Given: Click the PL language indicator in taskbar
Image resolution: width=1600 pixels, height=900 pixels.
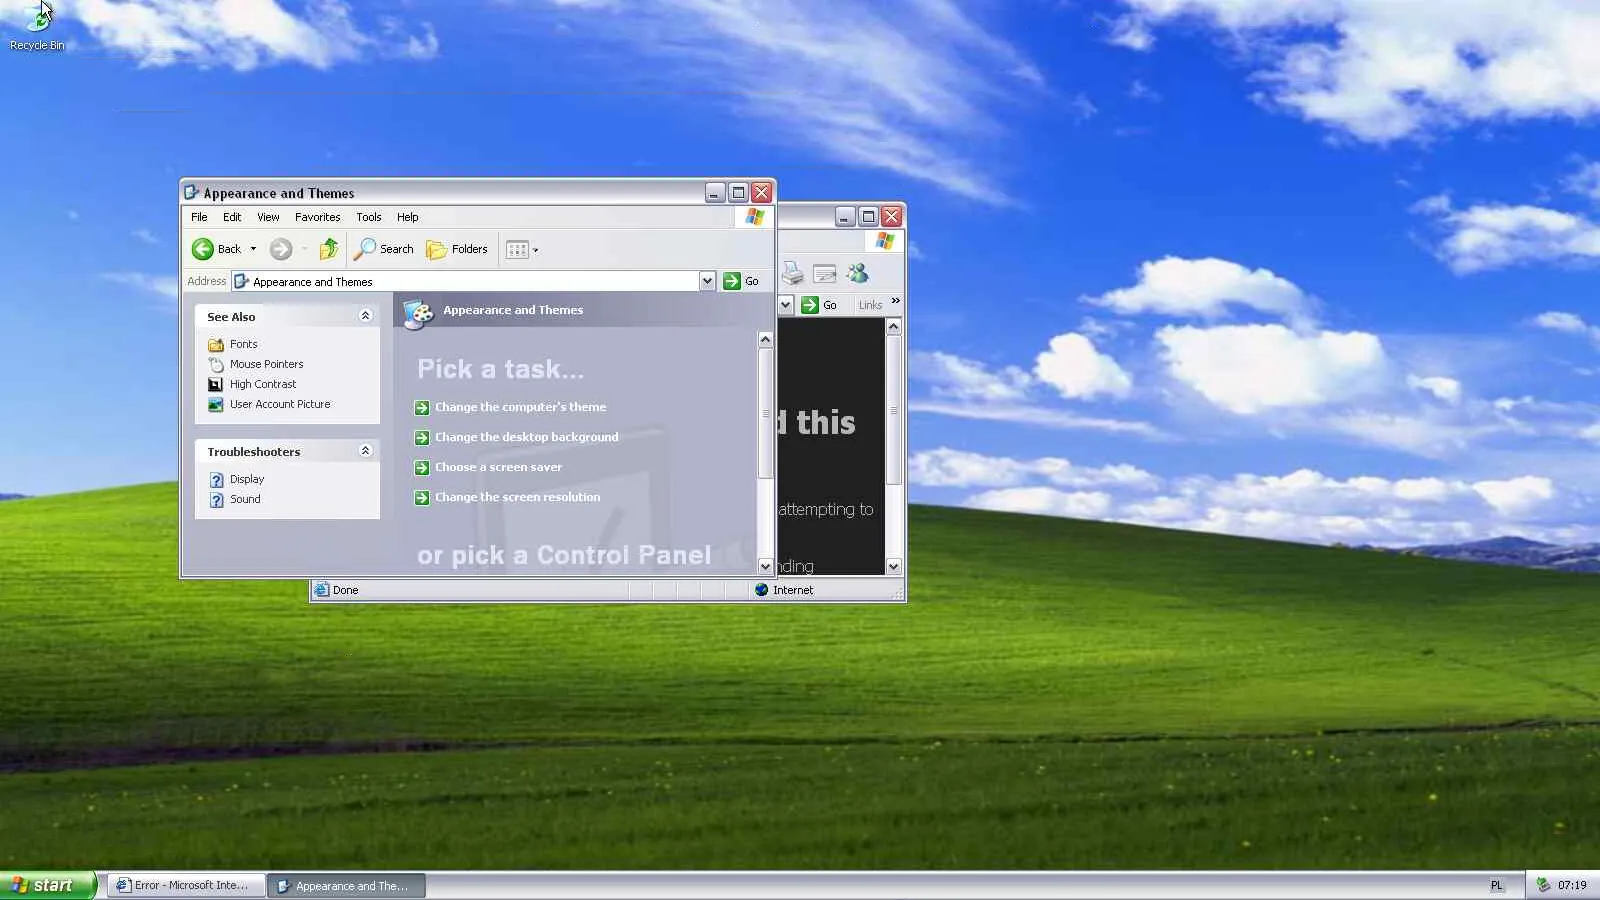Looking at the screenshot, I should coord(1497,885).
